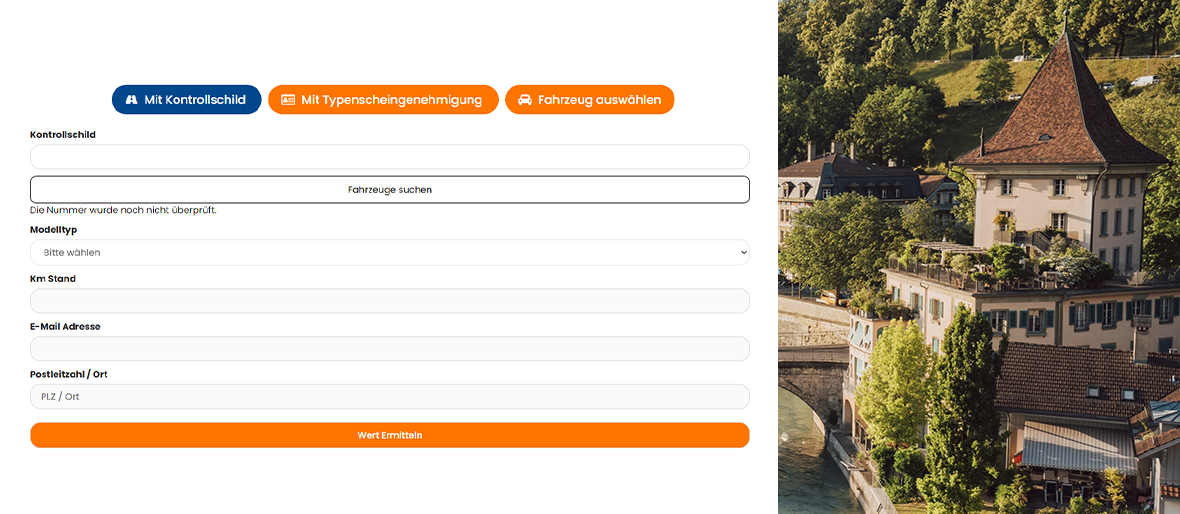1180x514 pixels.
Task: Open the Mit Typenscheingenehmigung tab
Action: point(383,99)
